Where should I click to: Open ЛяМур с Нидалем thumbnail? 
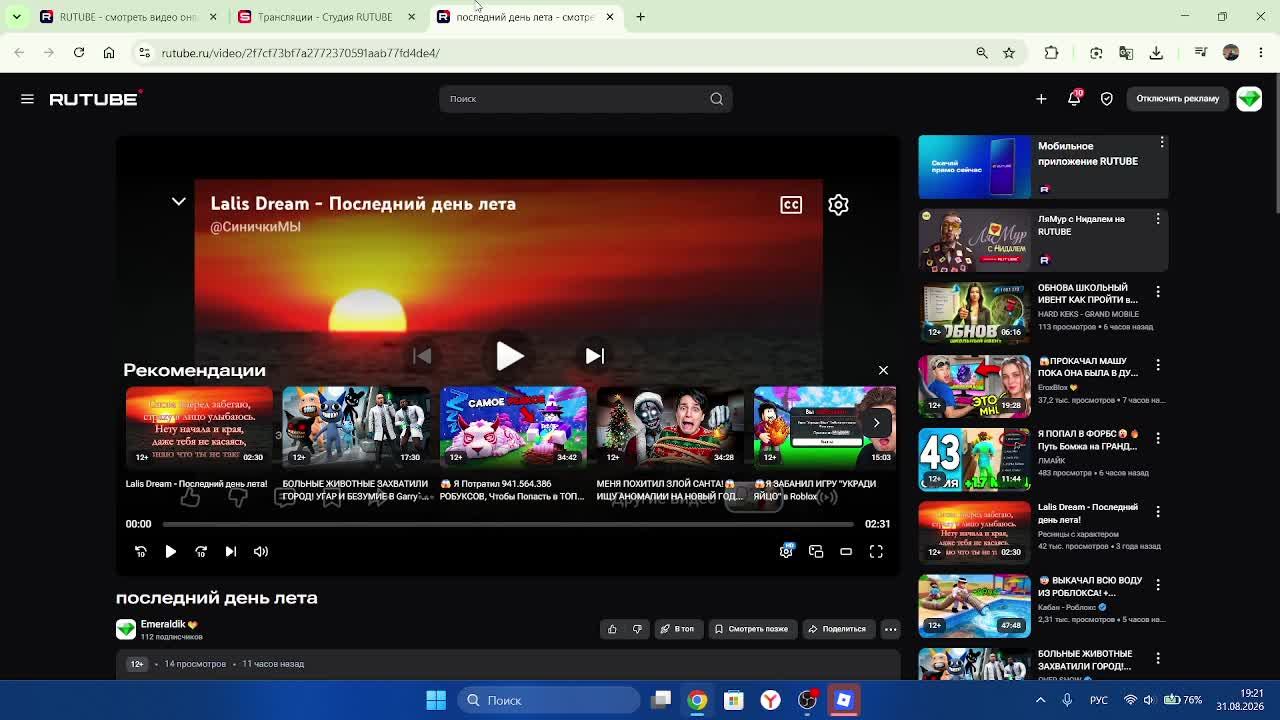click(974, 240)
